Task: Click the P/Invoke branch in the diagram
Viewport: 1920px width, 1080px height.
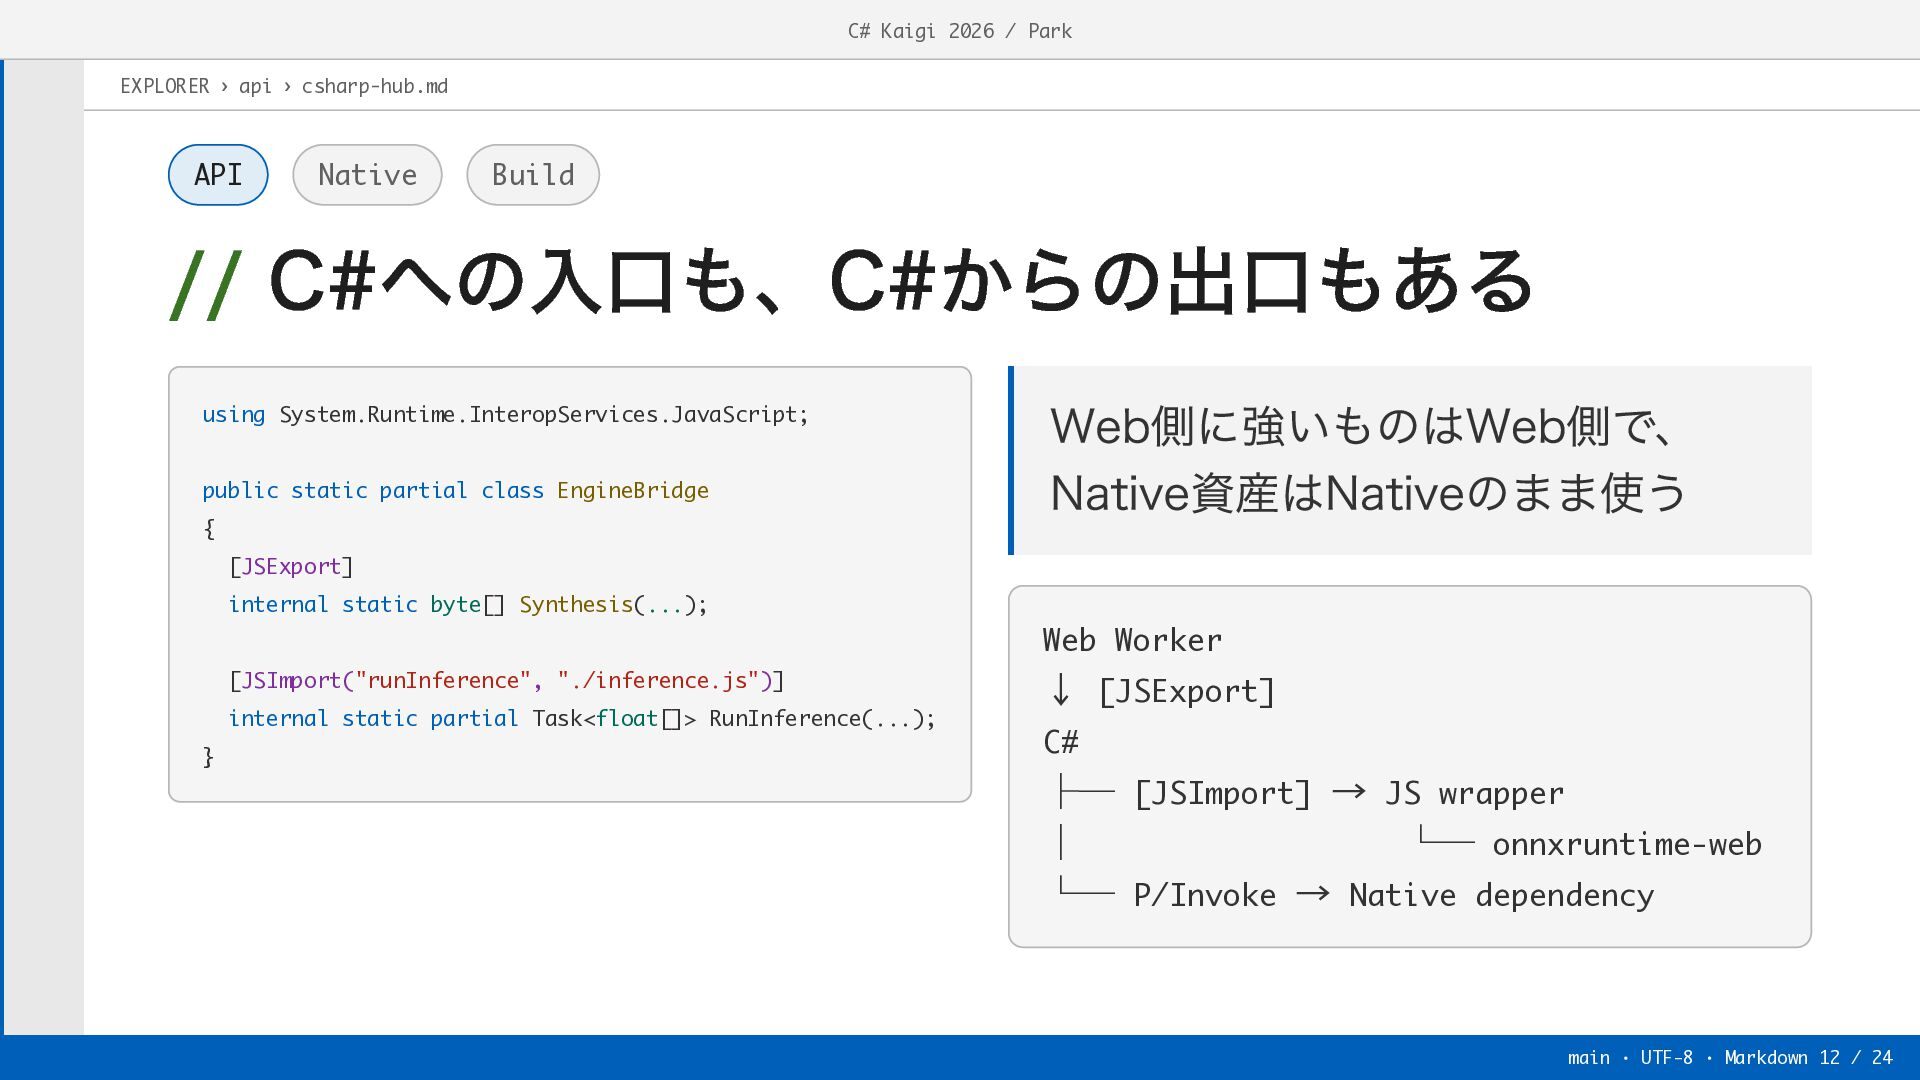Action: click(x=1204, y=896)
